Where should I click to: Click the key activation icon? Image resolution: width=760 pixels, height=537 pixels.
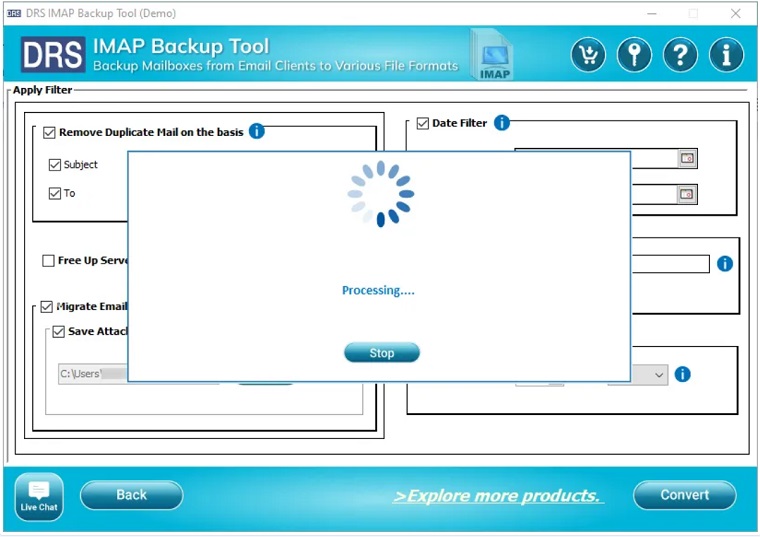pyautogui.click(x=634, y=55)
